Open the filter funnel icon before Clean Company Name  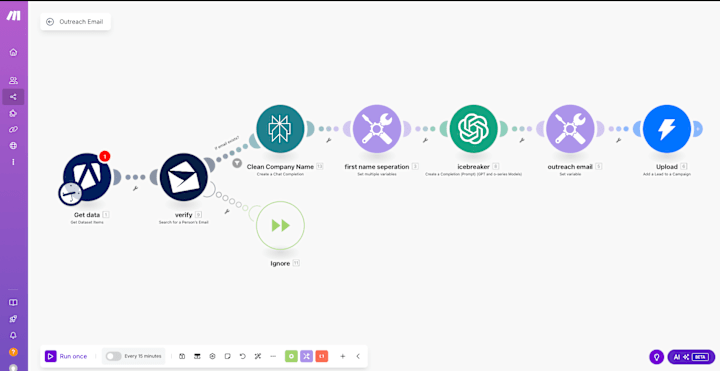(237, 163)
